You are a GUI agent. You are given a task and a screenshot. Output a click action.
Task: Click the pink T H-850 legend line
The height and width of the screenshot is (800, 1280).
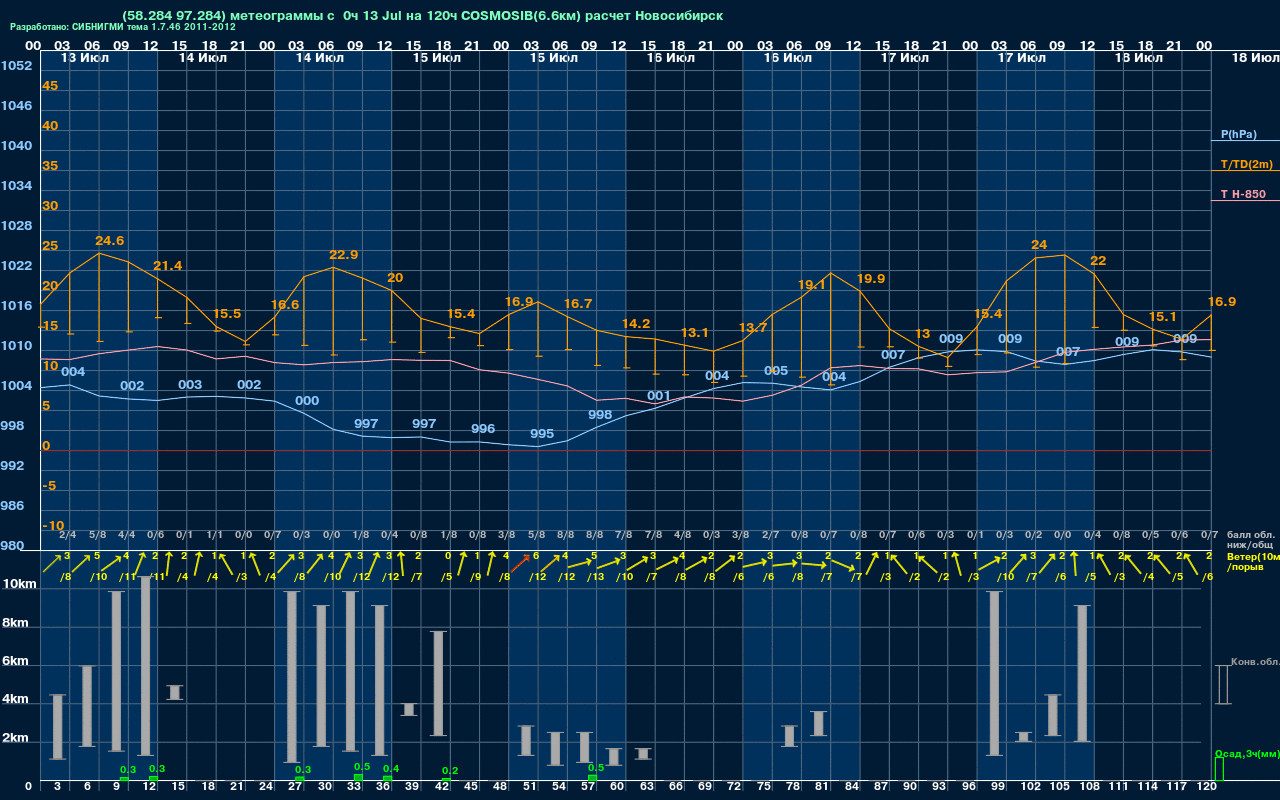pyautogui.click(x=1245, y=201)
